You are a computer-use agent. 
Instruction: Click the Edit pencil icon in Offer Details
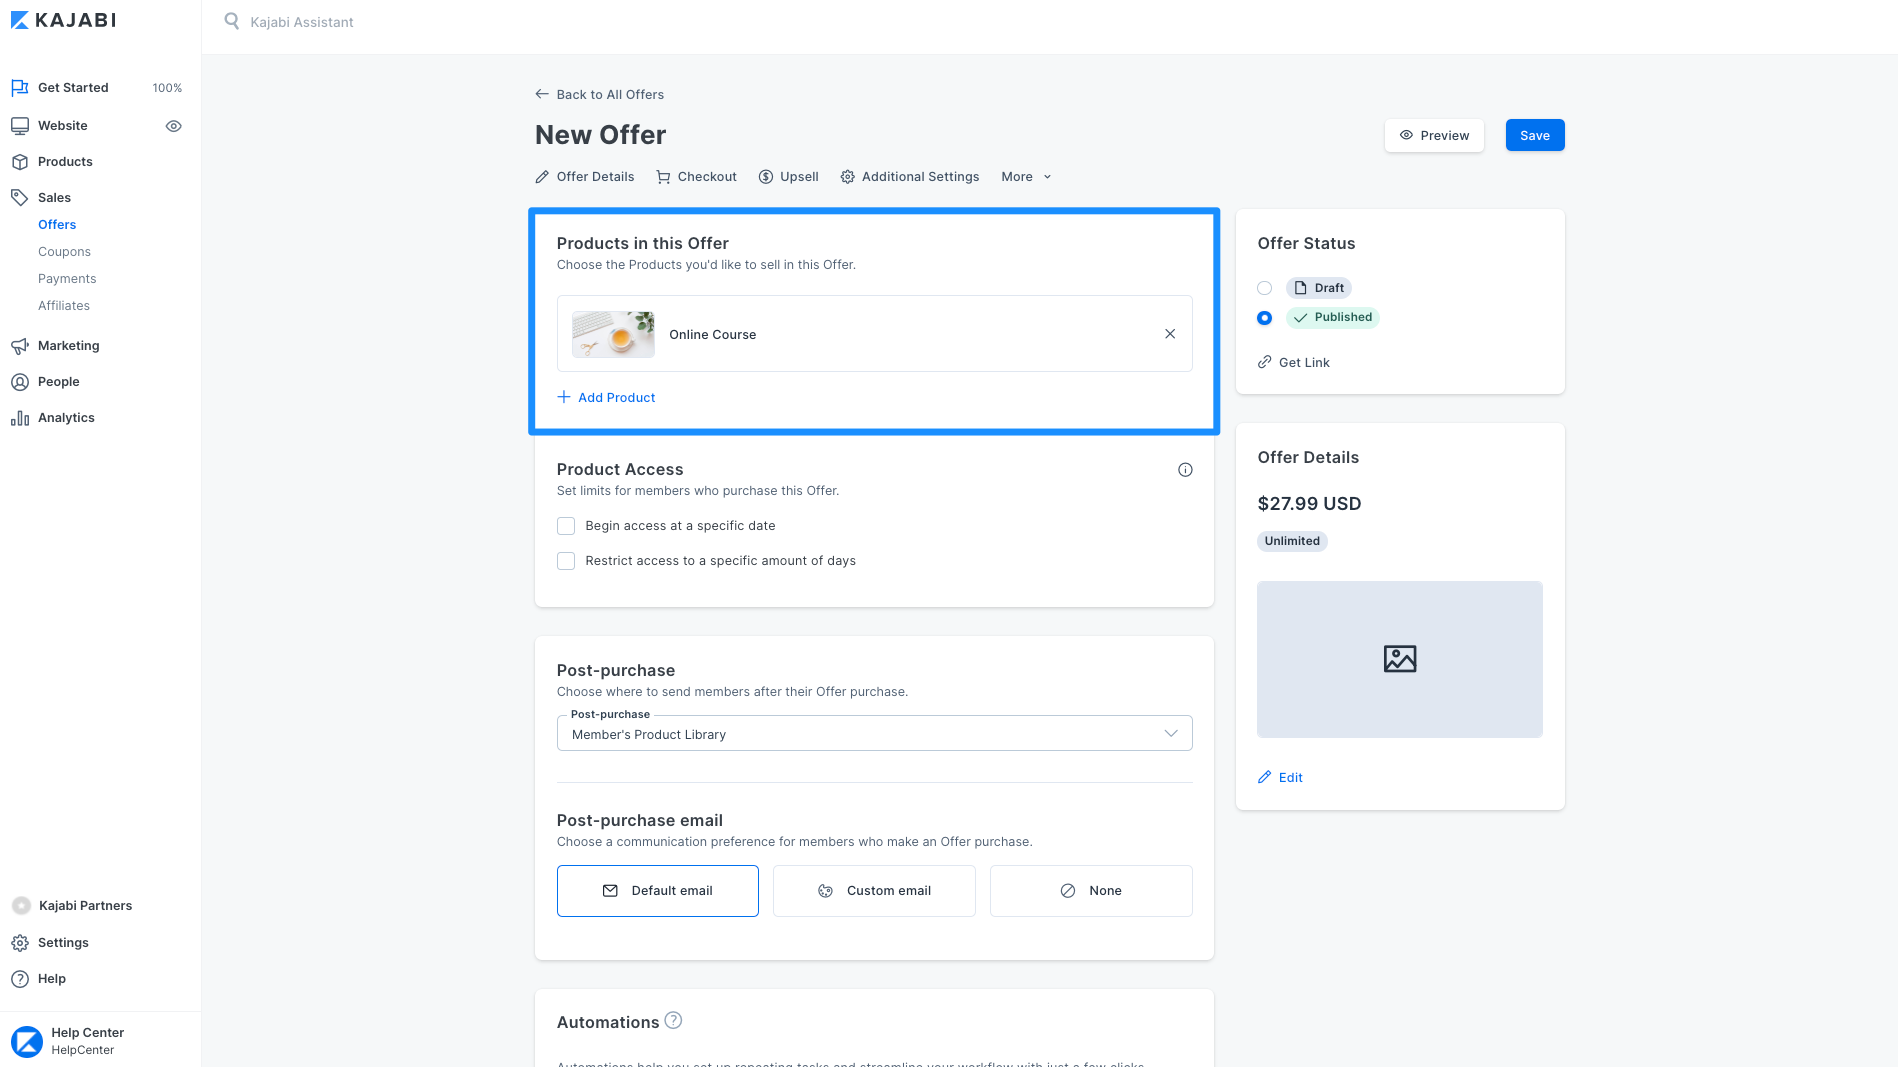point(1265,777)
